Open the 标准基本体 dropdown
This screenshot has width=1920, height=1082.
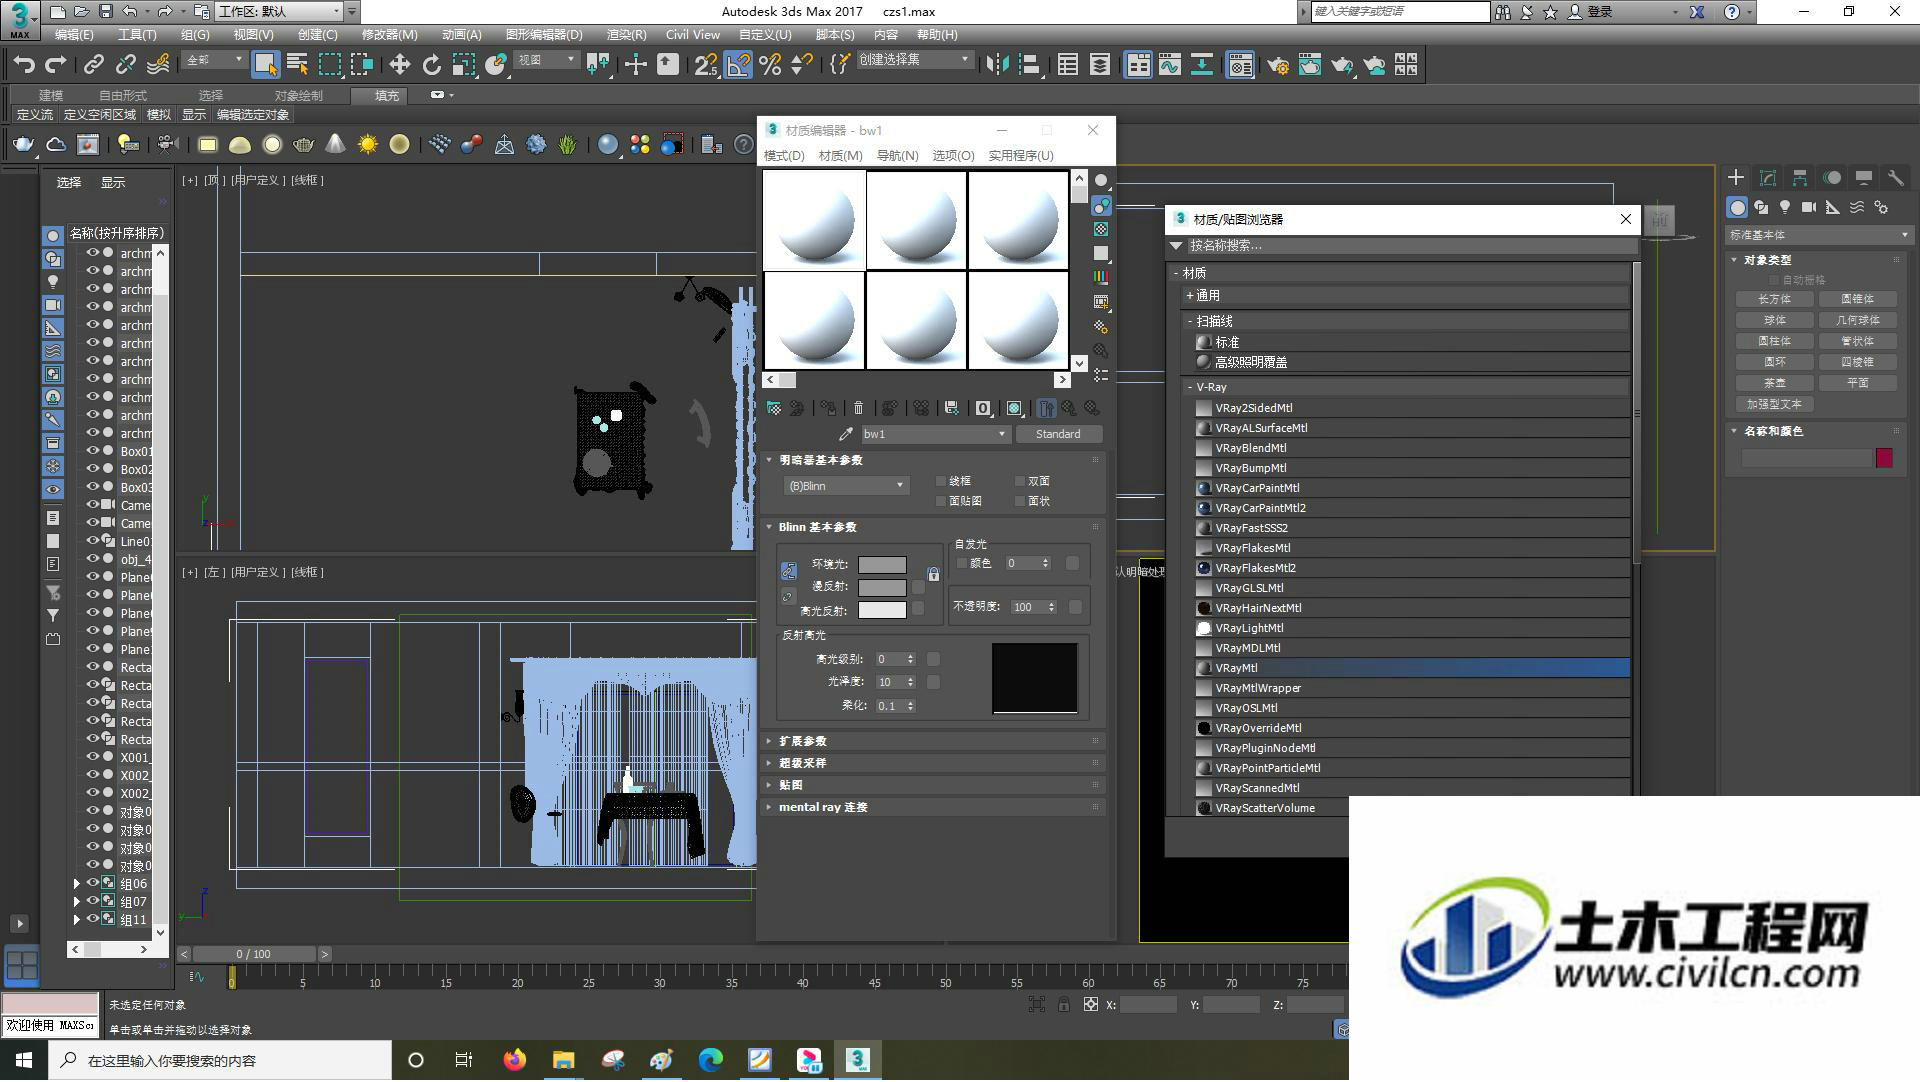point(1819,235)
